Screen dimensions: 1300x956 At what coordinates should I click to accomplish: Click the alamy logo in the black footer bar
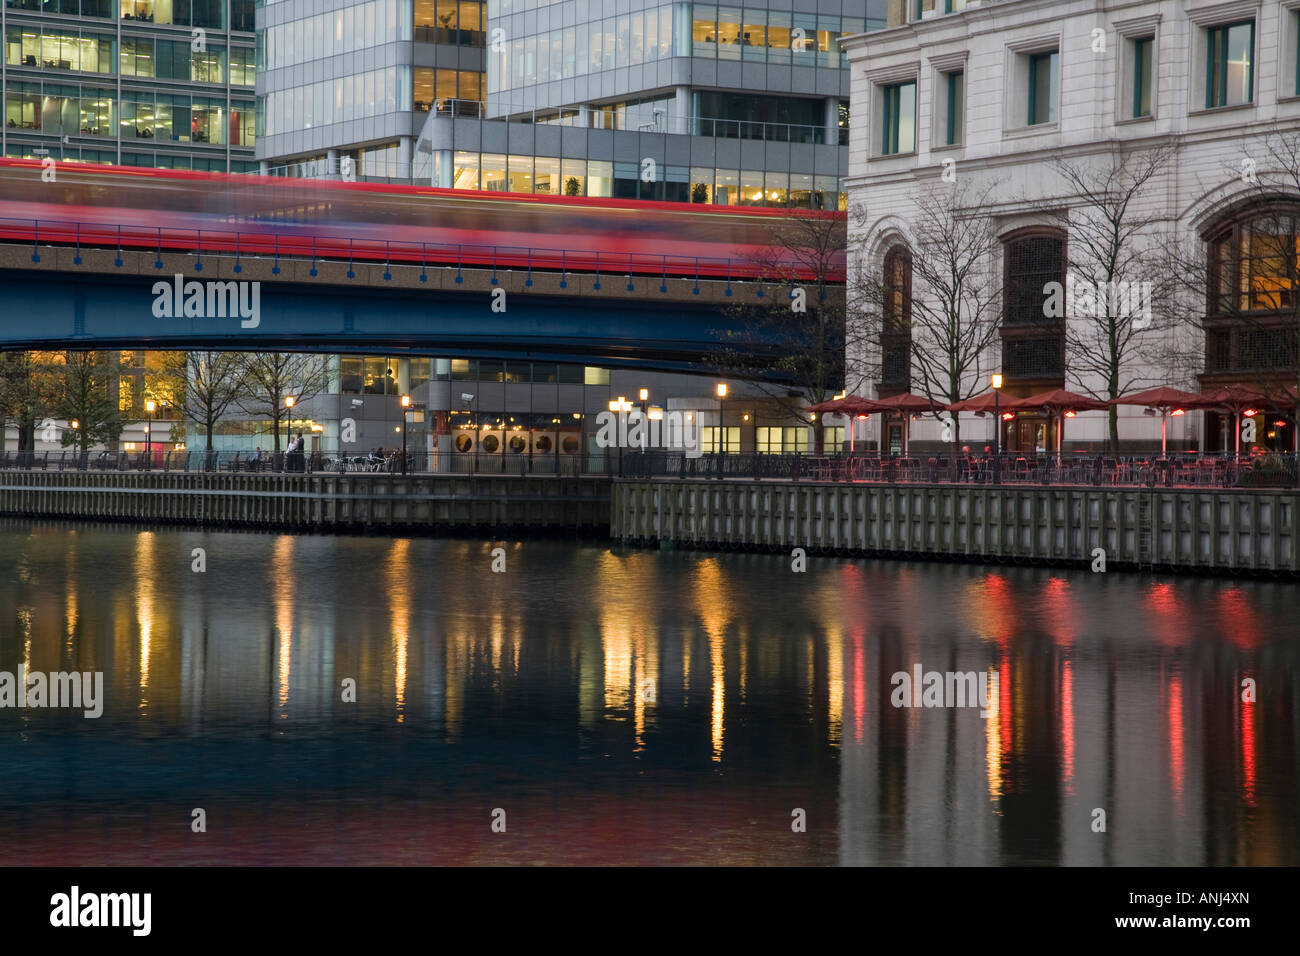click(101, 911)
